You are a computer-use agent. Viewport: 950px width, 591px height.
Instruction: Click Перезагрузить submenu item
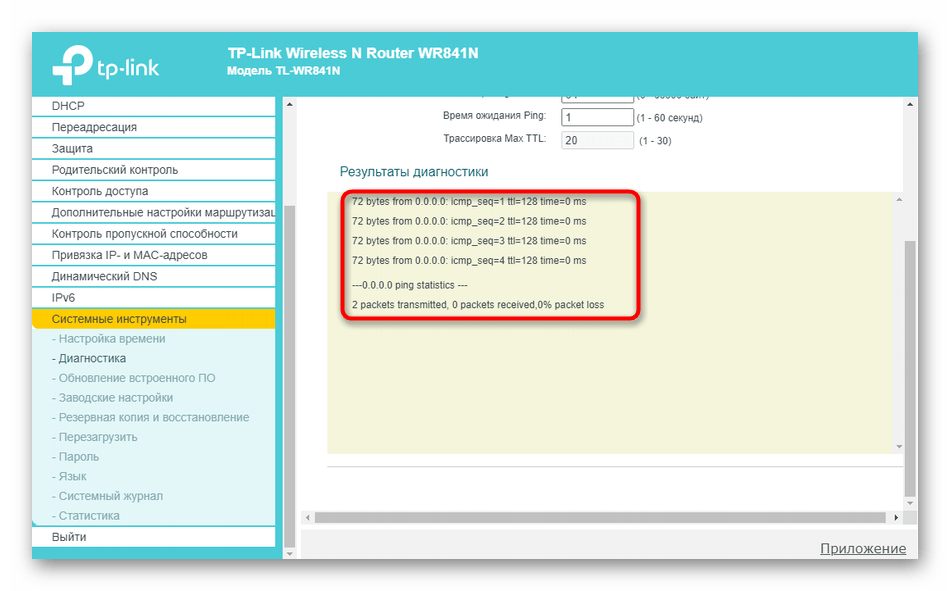[98, 437]
